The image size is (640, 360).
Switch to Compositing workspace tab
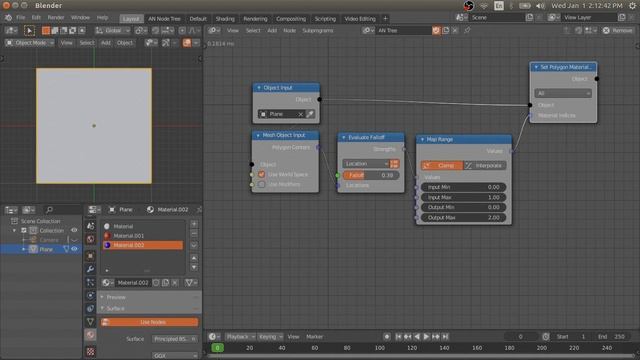coord(291,19)
